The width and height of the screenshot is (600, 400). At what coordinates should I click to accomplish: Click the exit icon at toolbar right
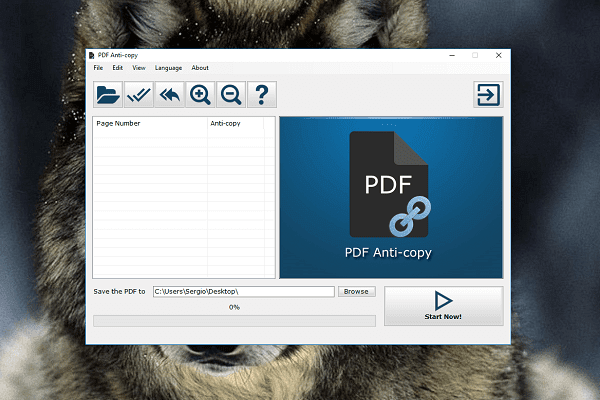(488, 95)
